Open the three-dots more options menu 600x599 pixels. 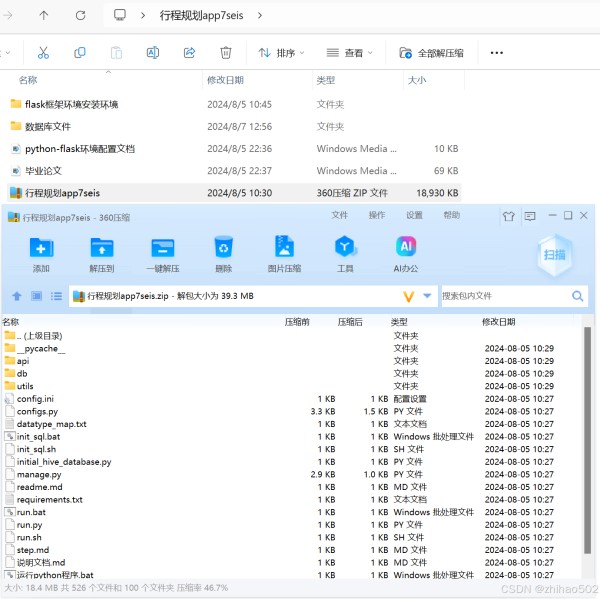[496, 53]
